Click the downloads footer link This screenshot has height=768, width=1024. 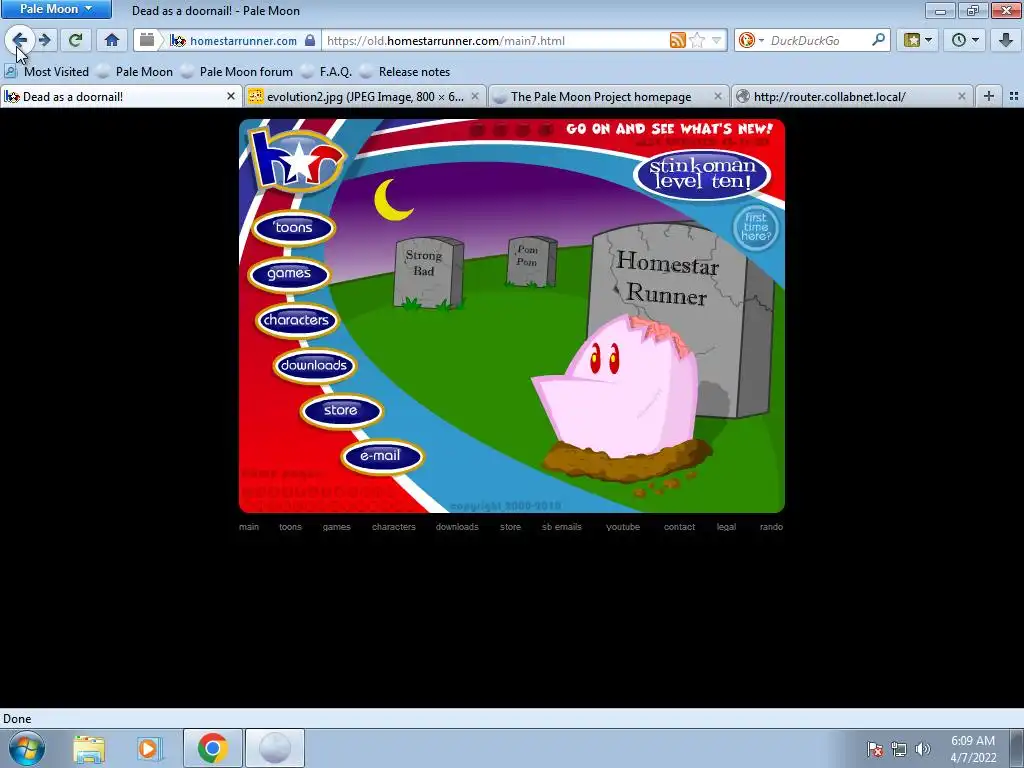click(457, 527)
